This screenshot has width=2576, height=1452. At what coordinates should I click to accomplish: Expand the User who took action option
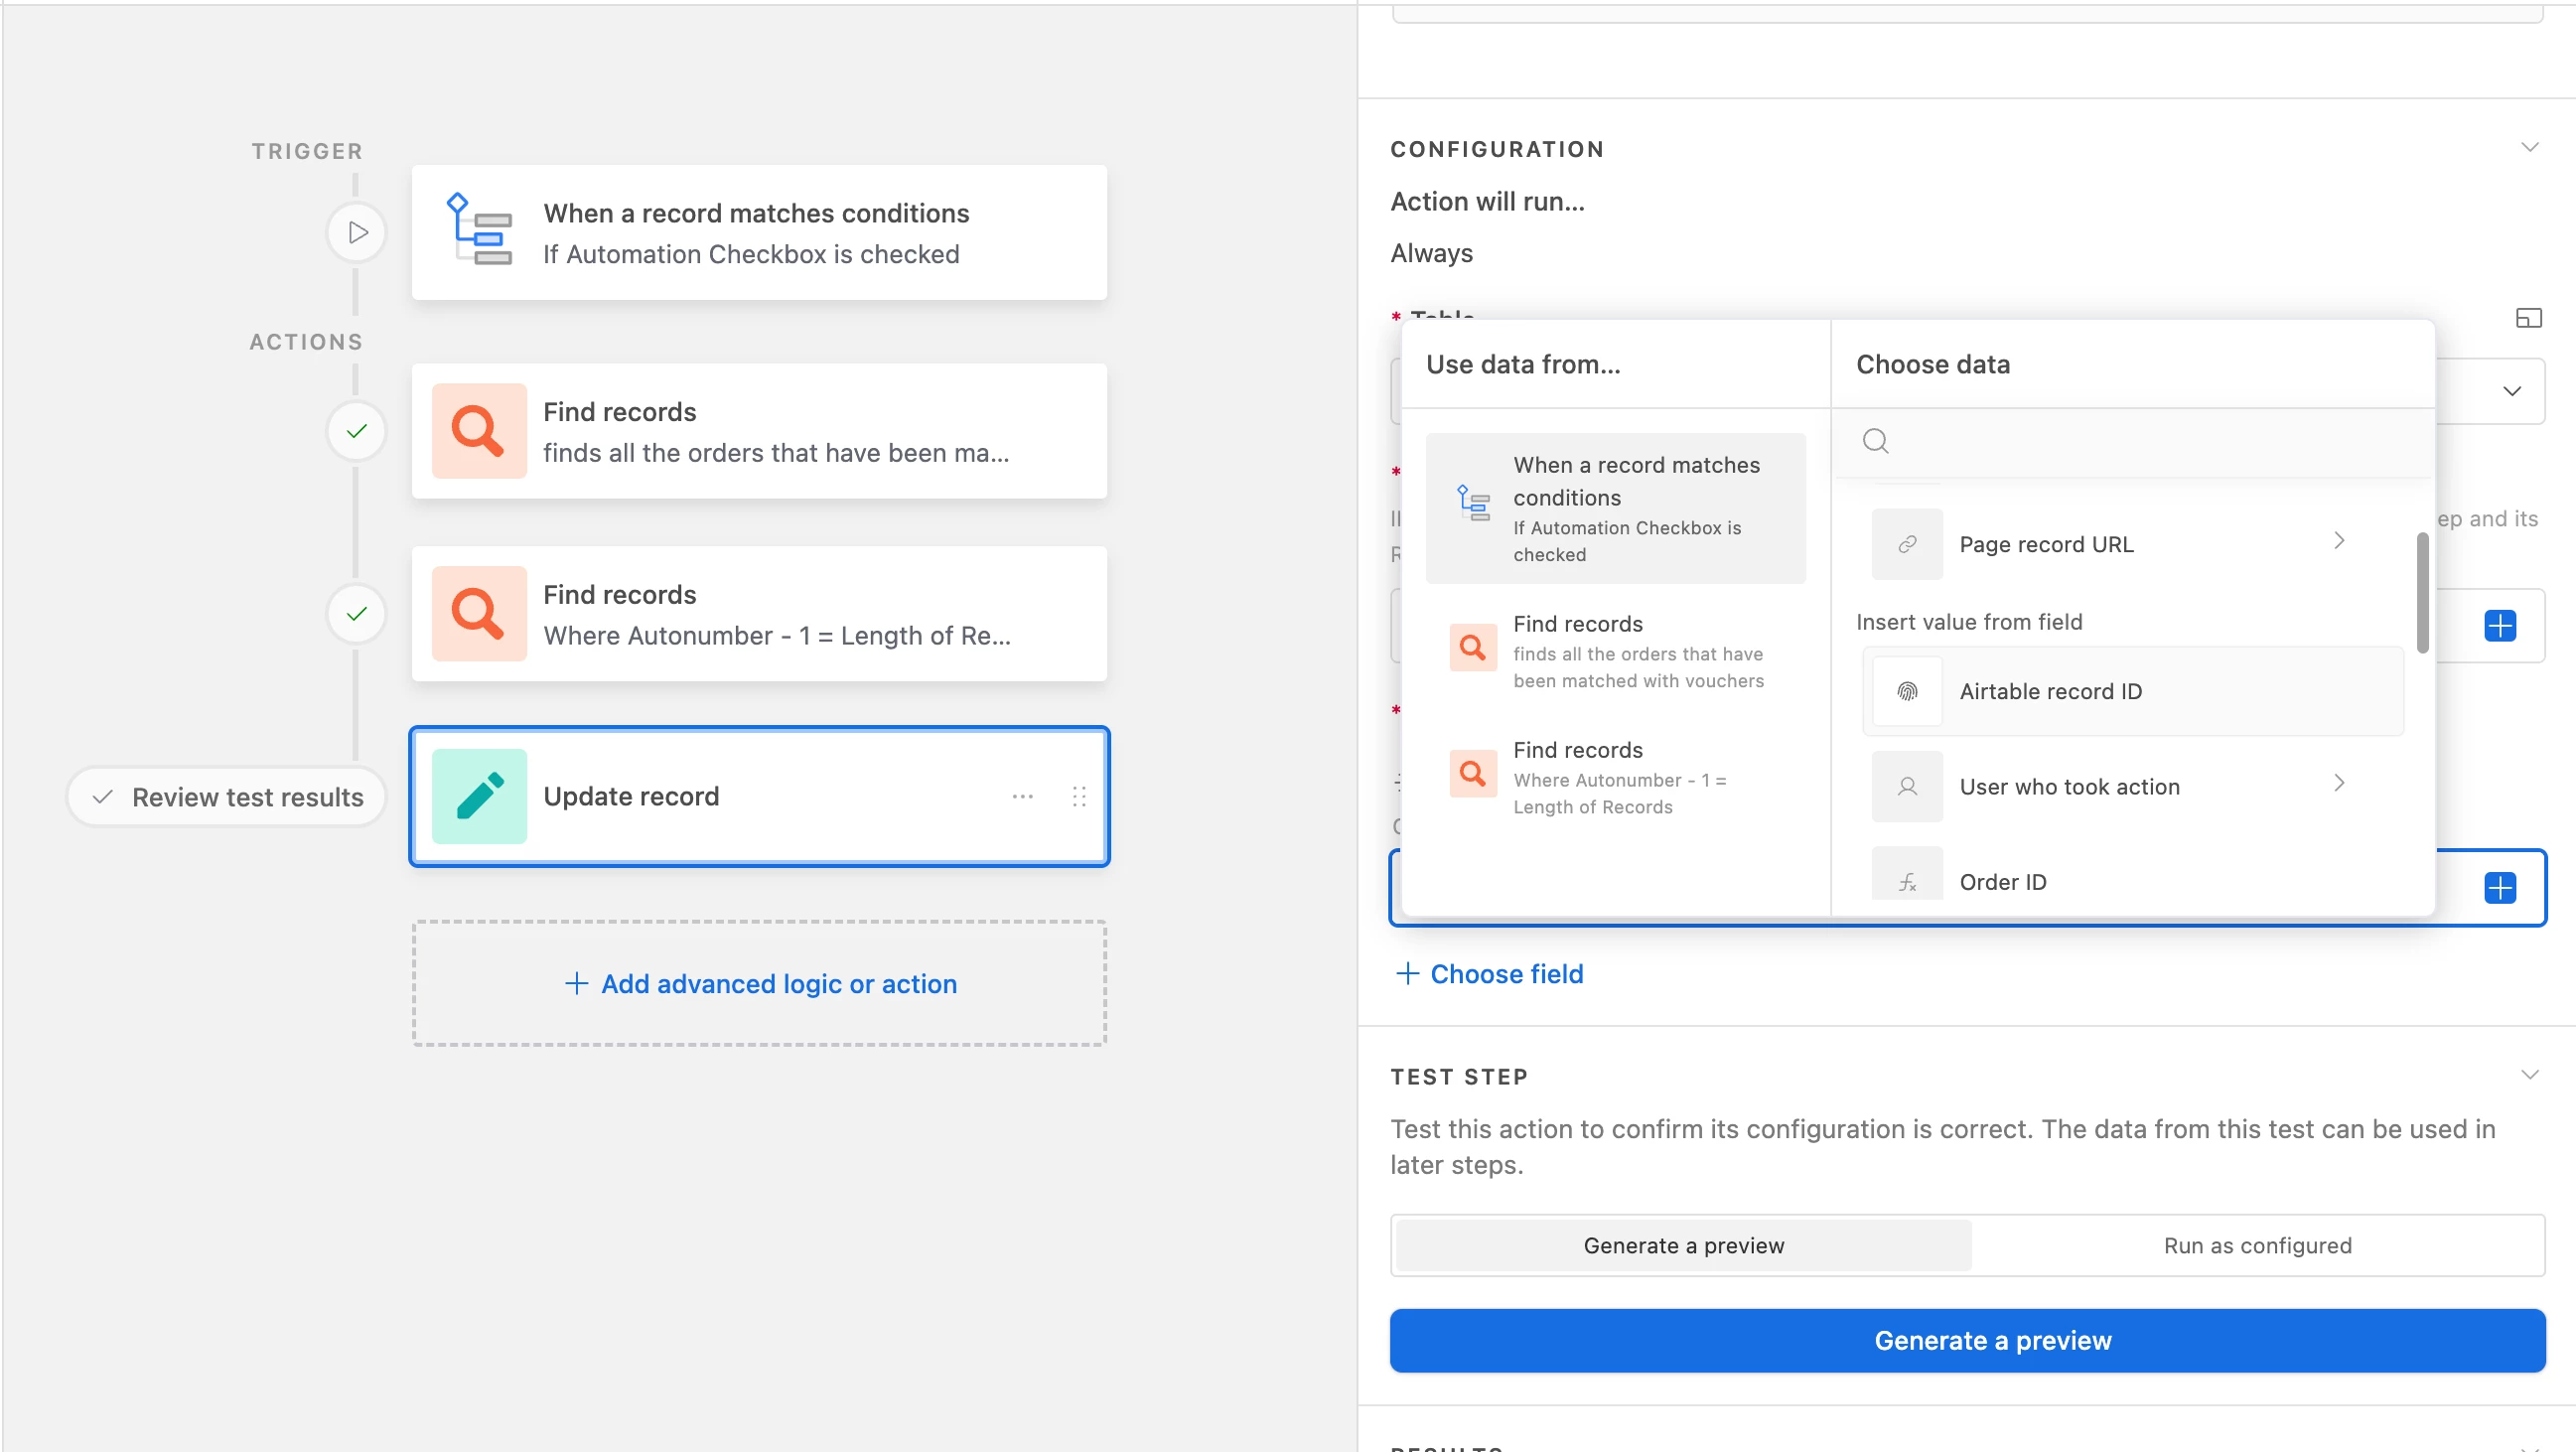pos(2338,784)
